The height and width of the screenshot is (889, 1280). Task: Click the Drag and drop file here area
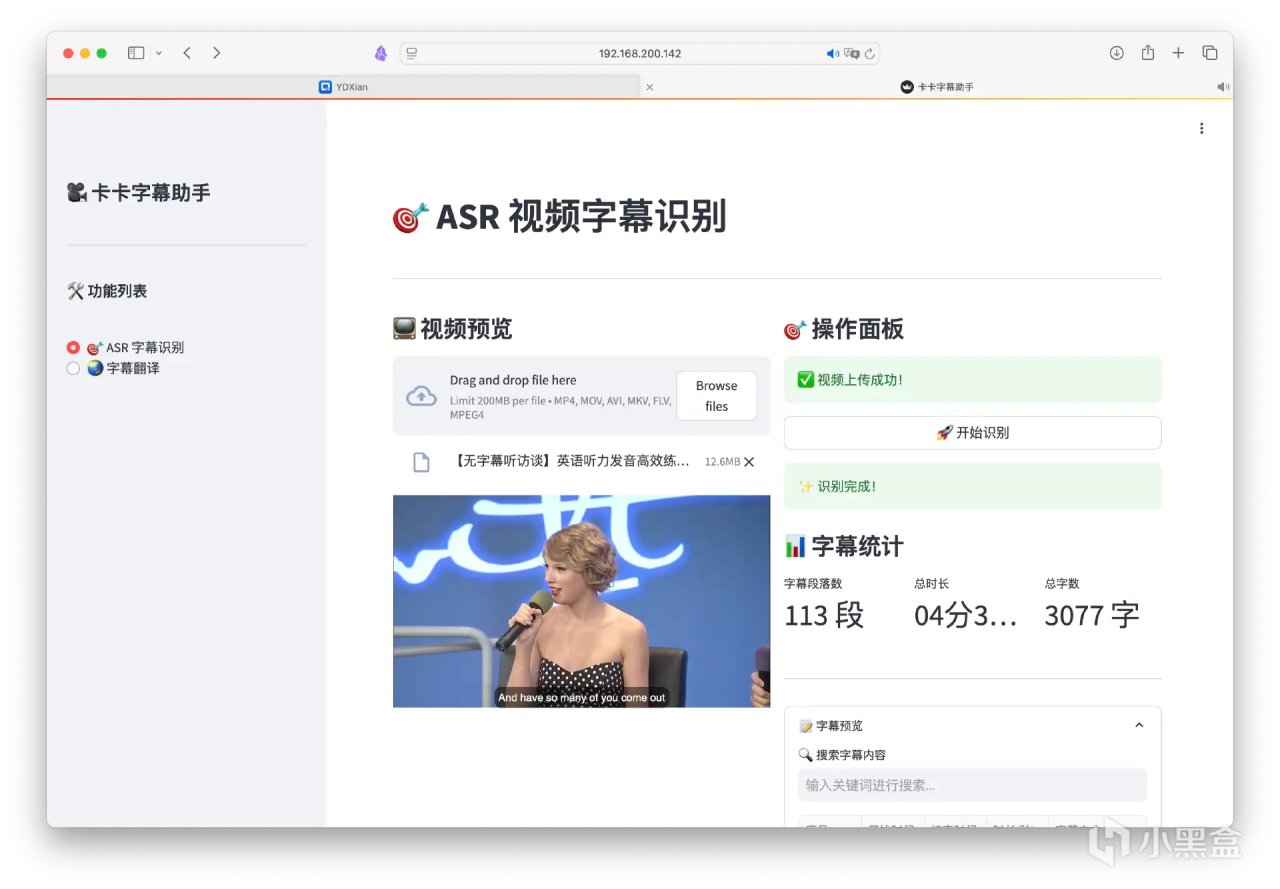tap(581, 396)
